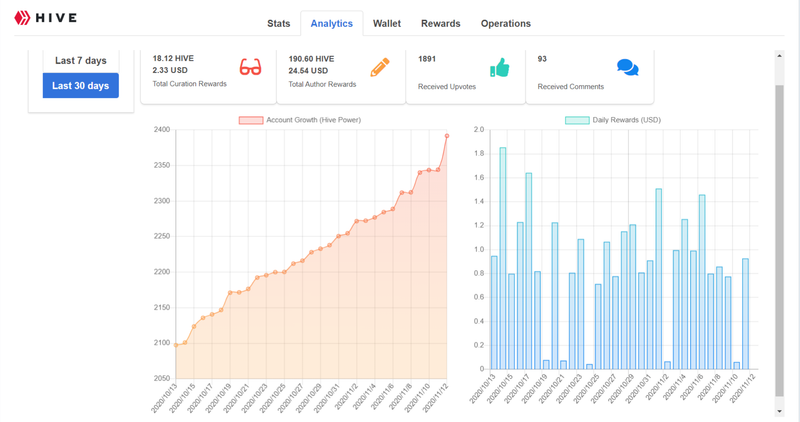Click the scrollbar down arrow

(x=779, y=411)
